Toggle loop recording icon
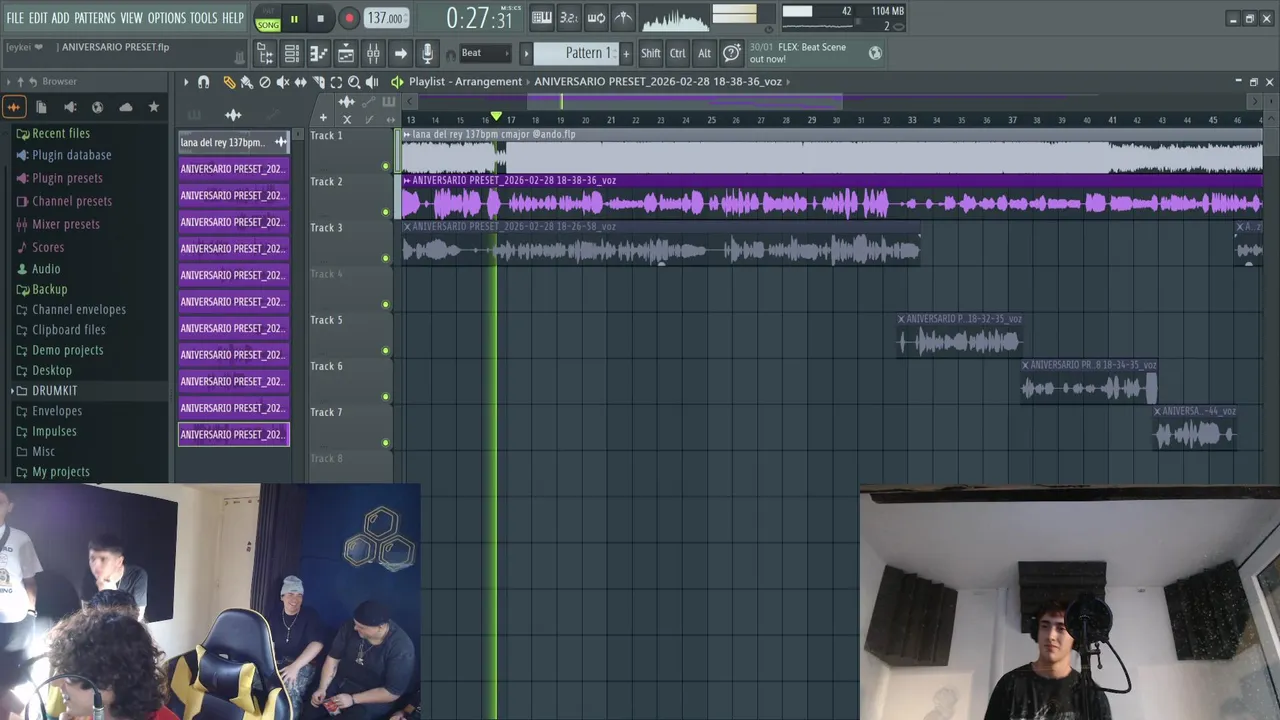Image resolution: width=1280 pixels, height=720 pixels. point(596,17)
